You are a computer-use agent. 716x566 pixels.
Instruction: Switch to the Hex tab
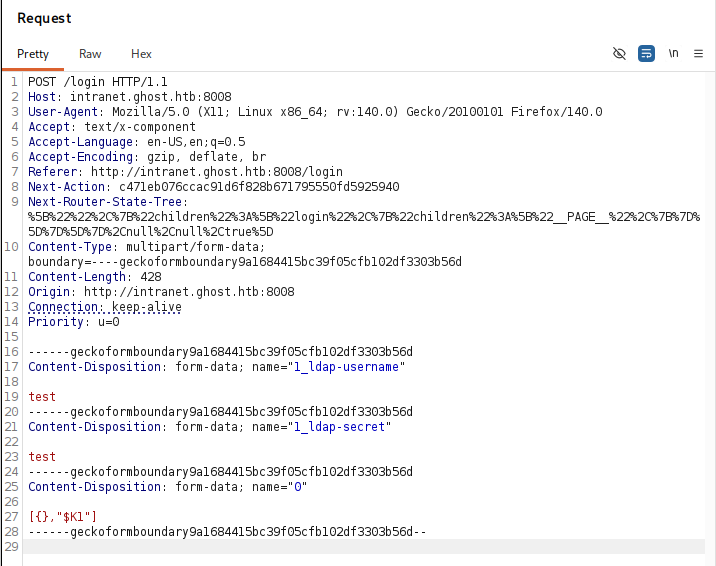tap(141, 54)
